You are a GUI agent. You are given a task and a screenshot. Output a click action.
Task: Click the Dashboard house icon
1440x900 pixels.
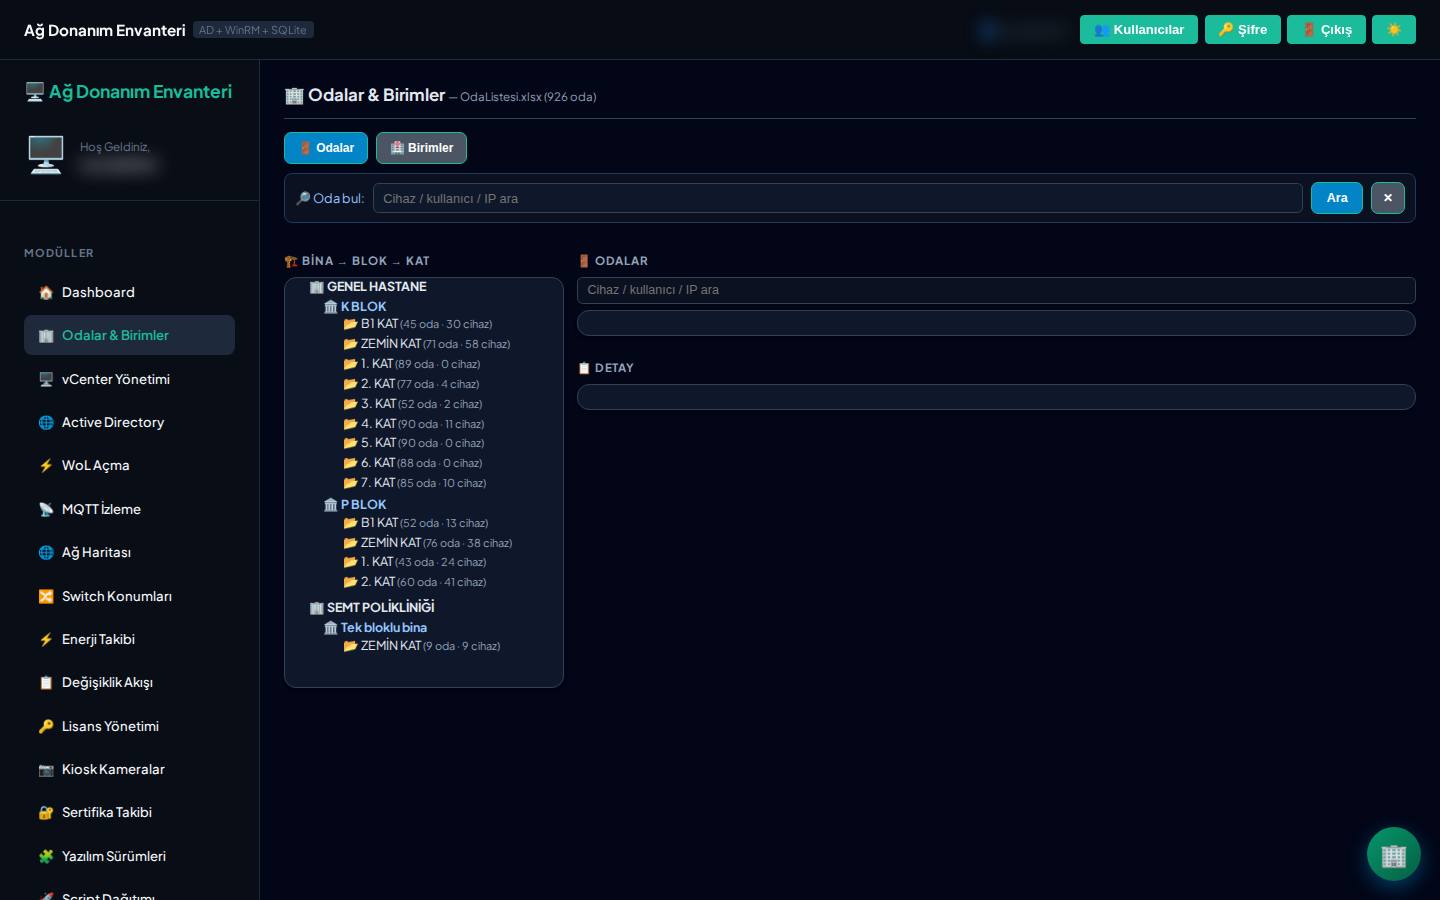coord(46,293)
